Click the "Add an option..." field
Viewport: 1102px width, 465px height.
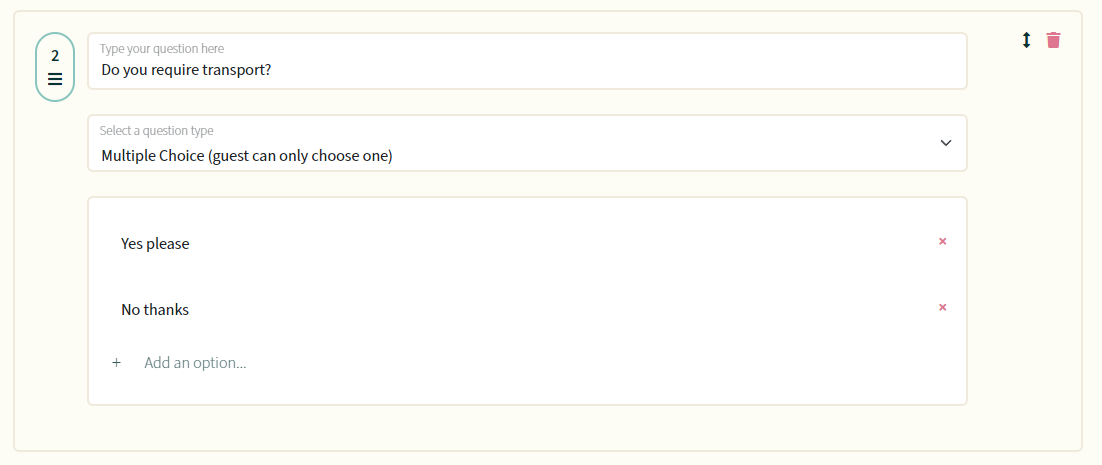195,362
